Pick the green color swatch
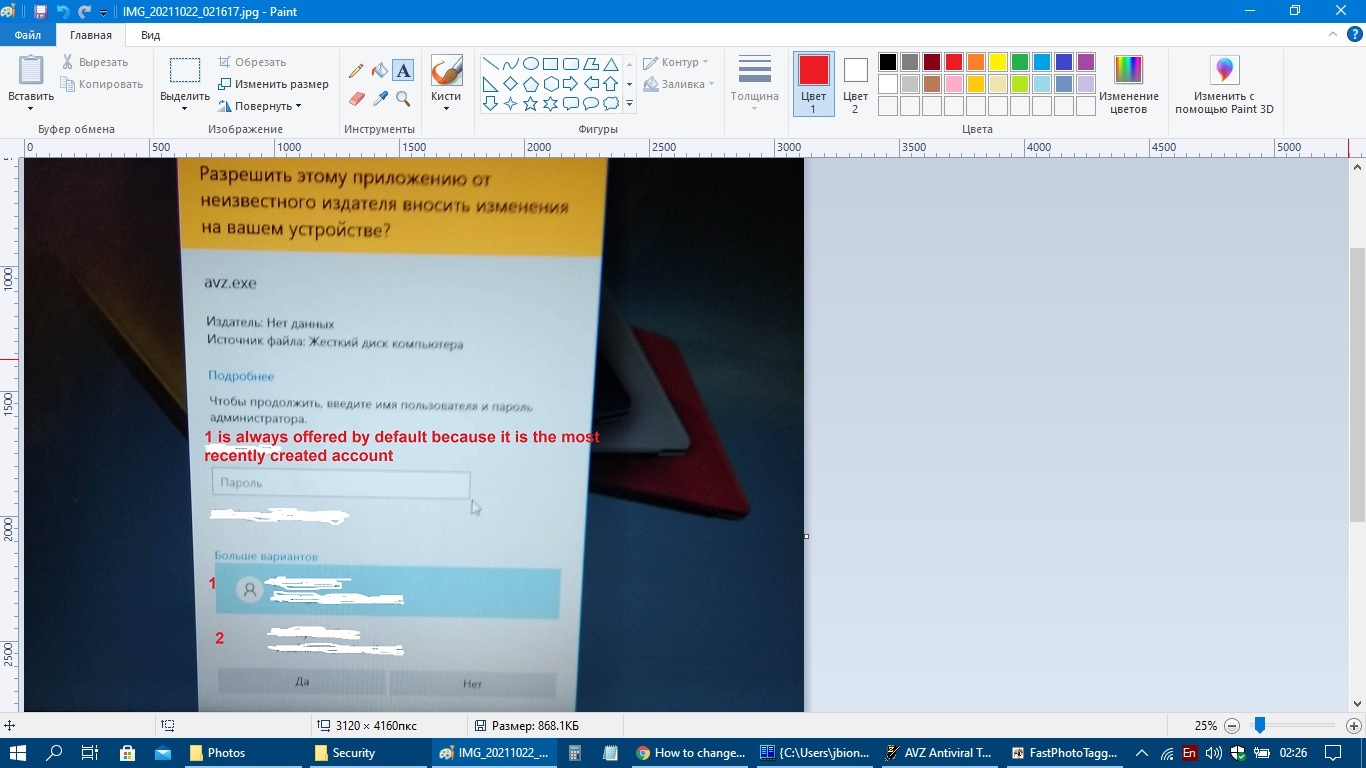Viewport: 1366px width, 768px height. [x=1020, y=62]
